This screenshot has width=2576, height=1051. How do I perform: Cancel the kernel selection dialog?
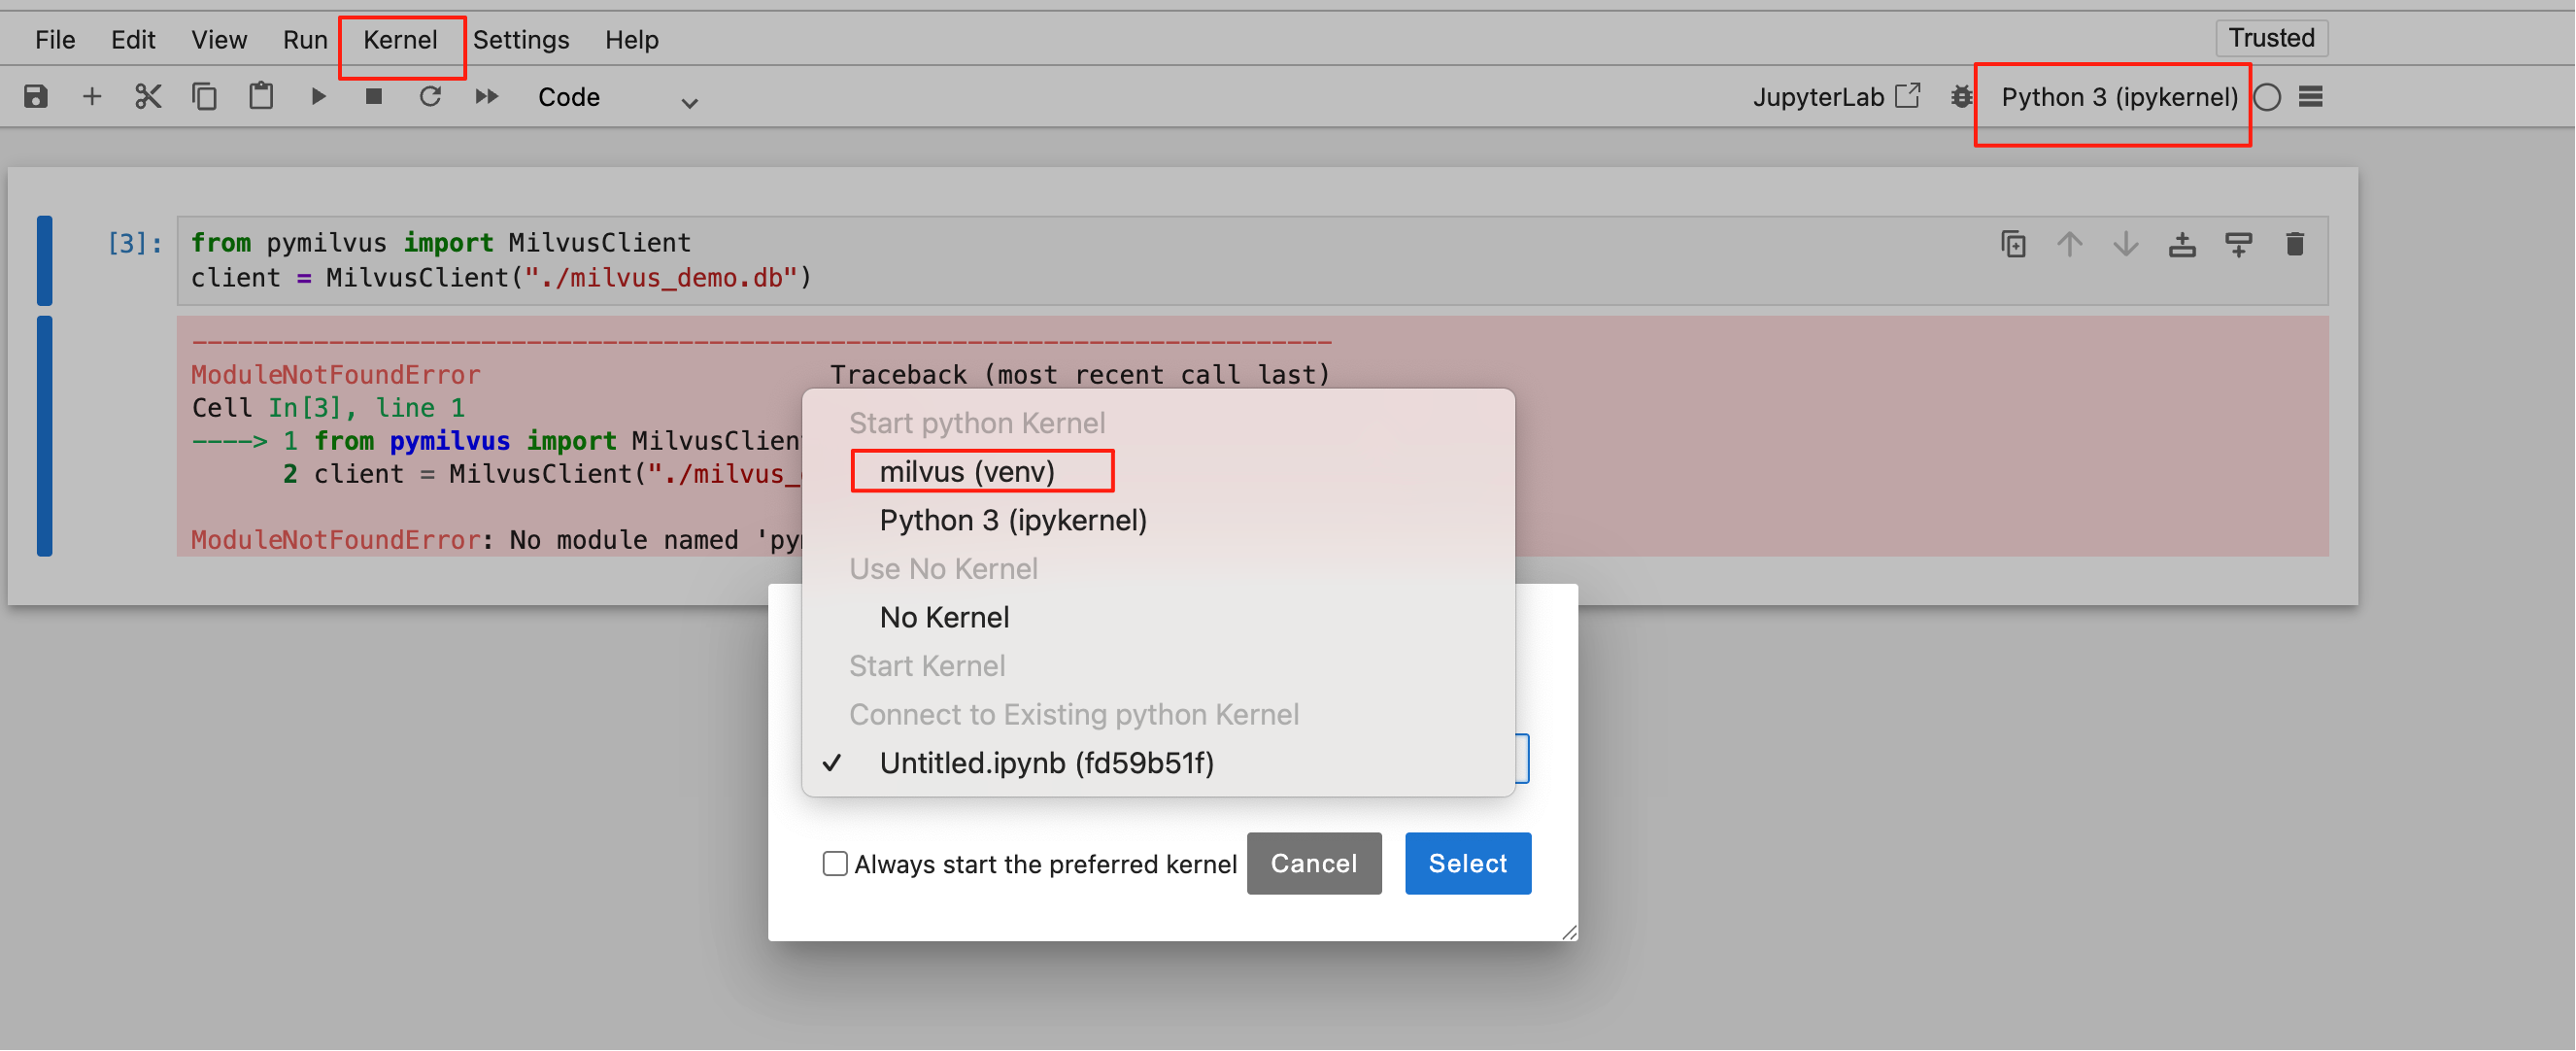(x=1313, y=863)
